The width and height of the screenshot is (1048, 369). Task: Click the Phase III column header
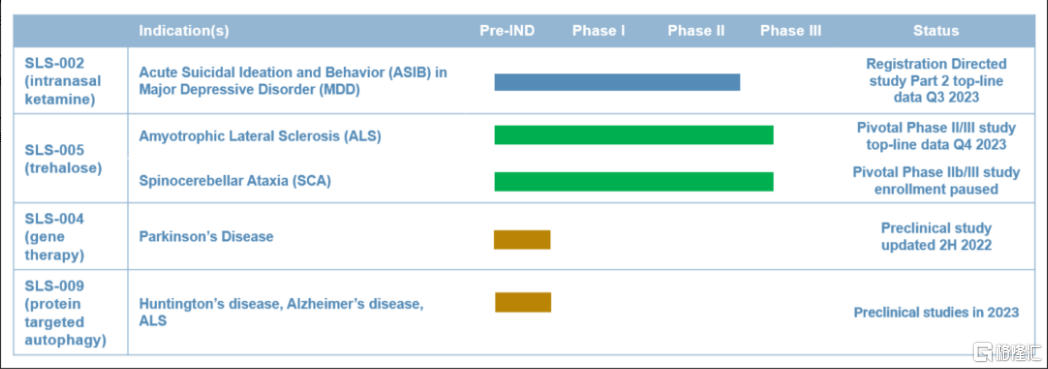pos(791,31)
